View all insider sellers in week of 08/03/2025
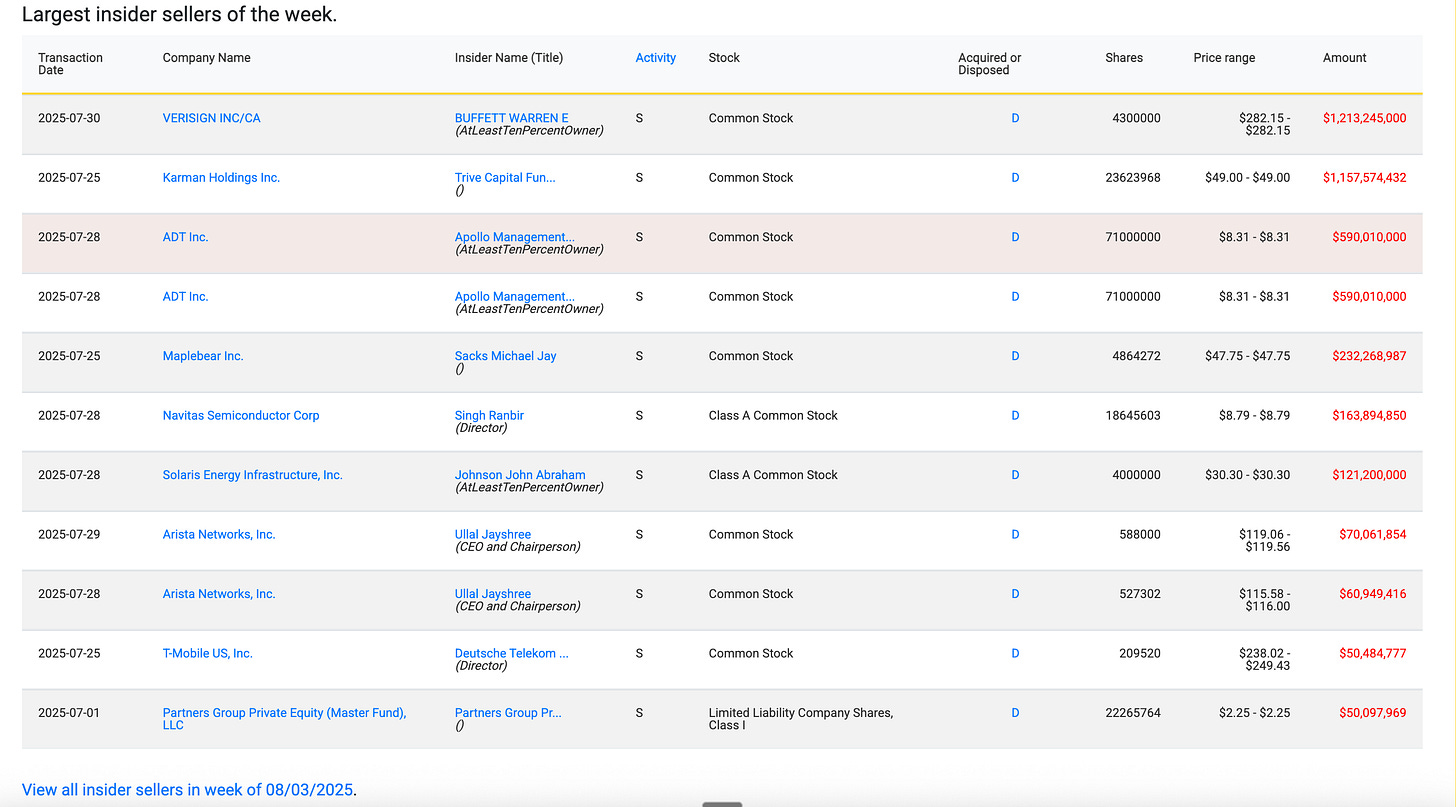 pyautogui.click(x=190, y=790)
